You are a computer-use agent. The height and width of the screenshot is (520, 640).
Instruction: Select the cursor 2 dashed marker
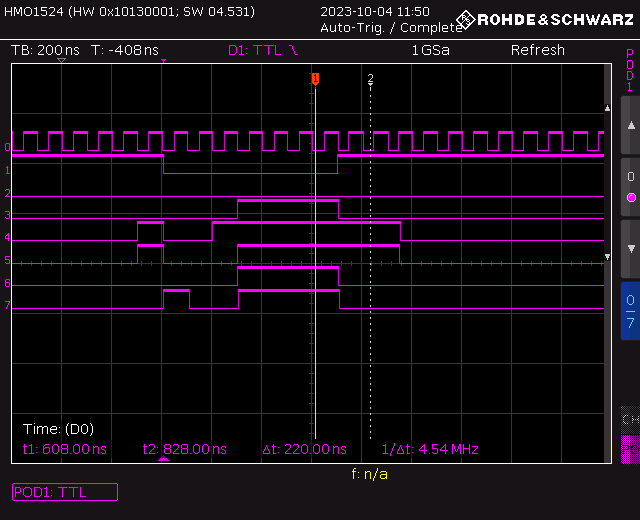370,79
